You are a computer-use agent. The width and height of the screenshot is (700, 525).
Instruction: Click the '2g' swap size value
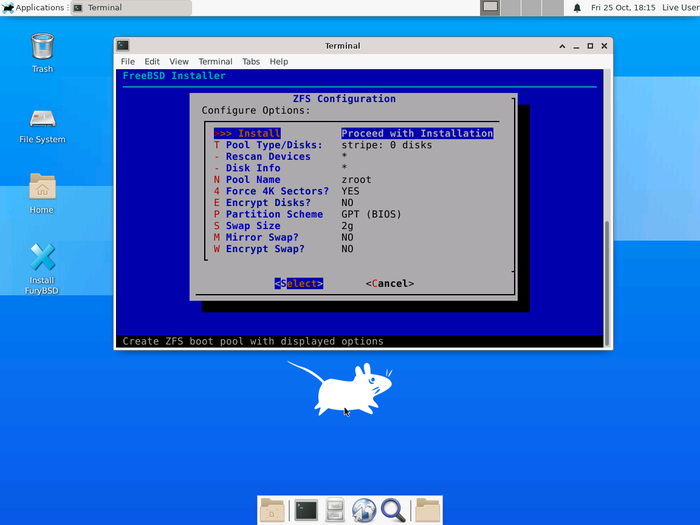347,226
